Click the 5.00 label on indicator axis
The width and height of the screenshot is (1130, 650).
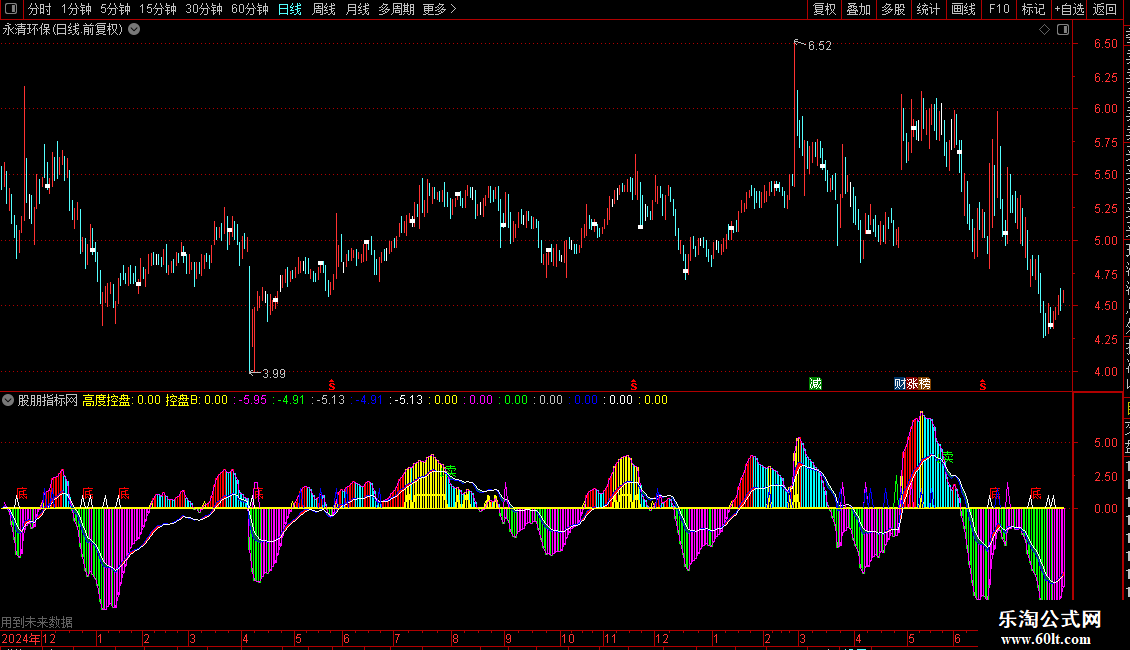1105,442
